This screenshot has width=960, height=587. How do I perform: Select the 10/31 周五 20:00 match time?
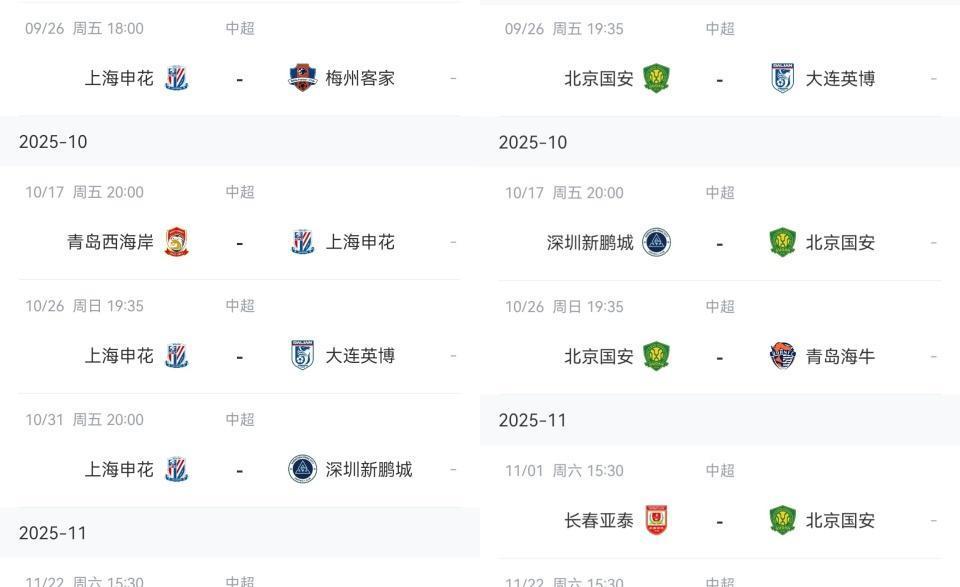click(84, 420)
